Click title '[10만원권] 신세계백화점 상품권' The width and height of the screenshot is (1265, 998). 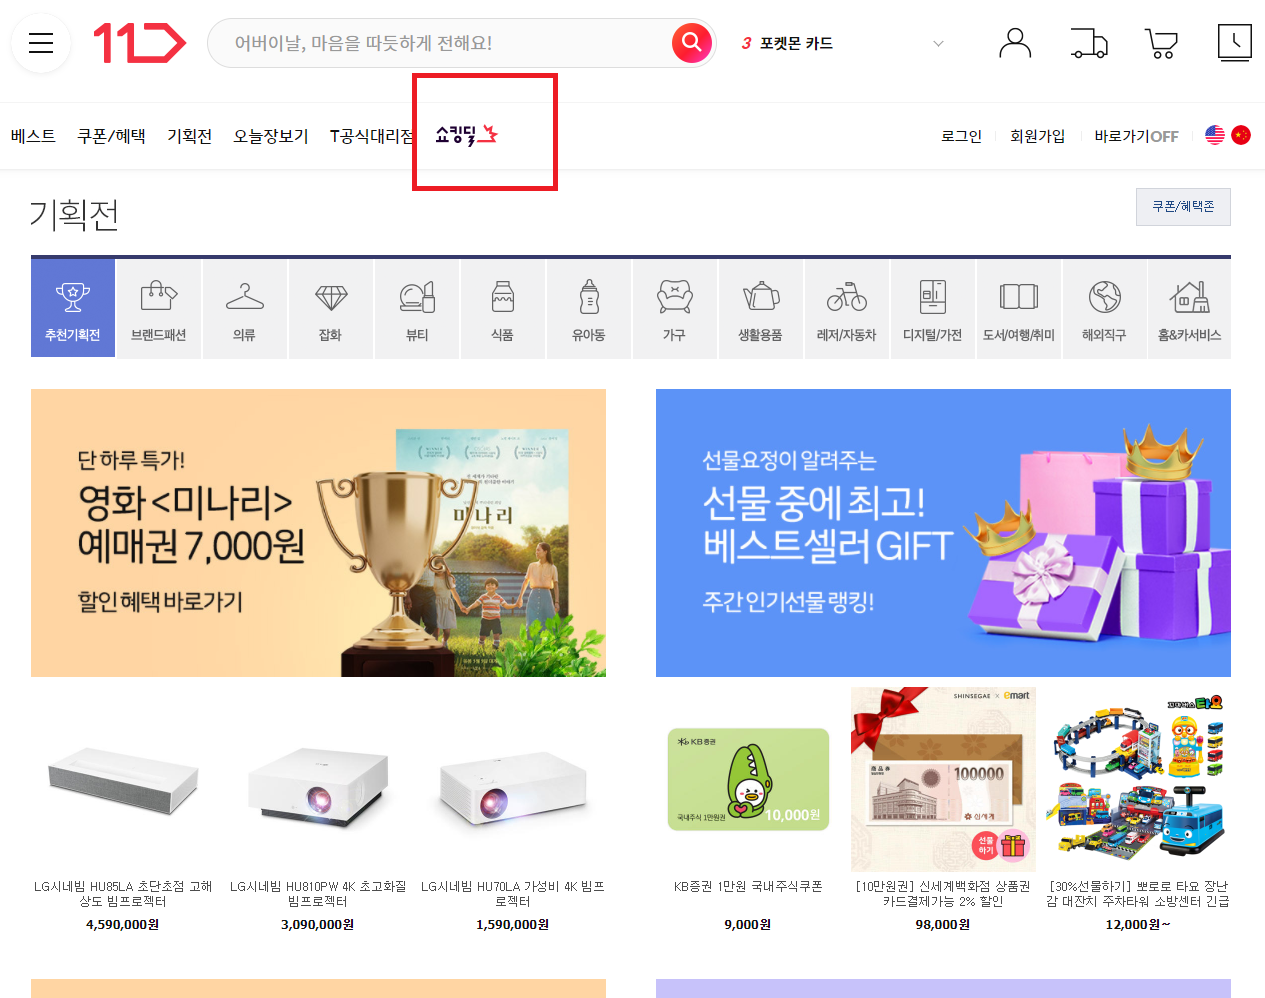[x=943, y=894]
